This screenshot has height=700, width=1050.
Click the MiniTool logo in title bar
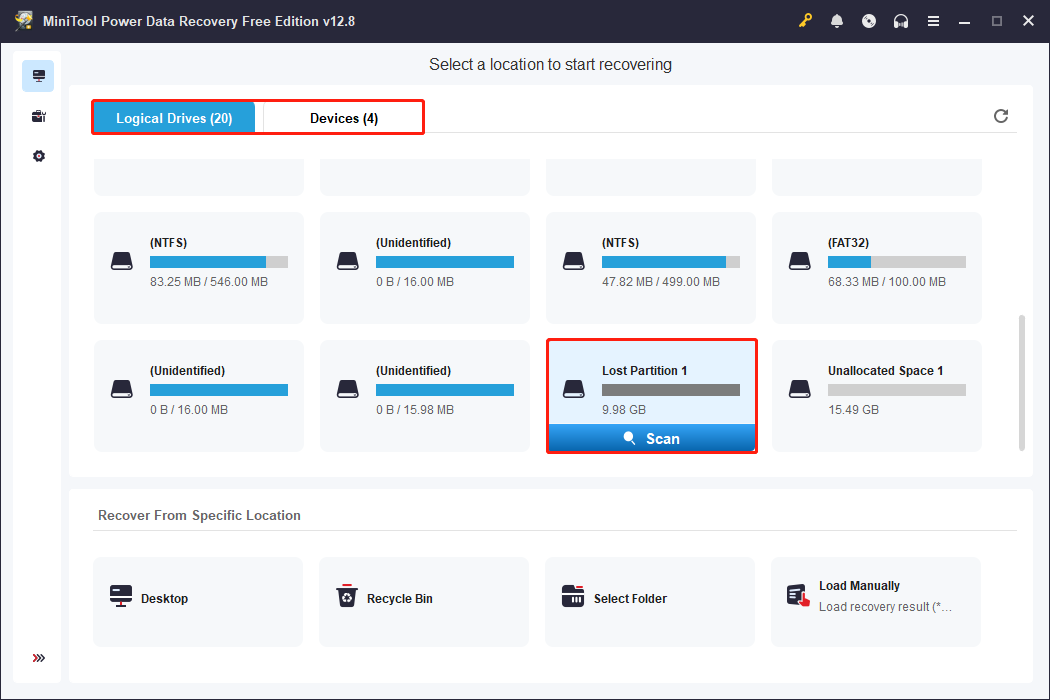tap(22, 20)
